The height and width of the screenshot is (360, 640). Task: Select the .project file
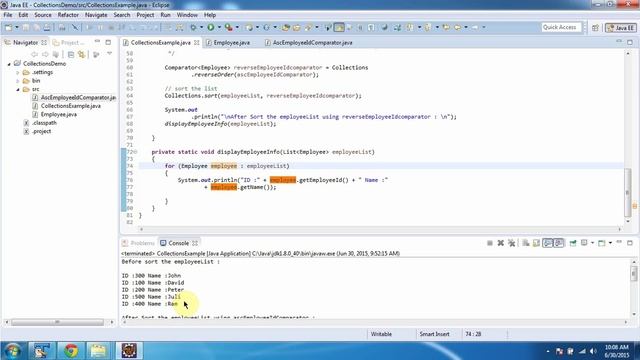pos(37,131)
